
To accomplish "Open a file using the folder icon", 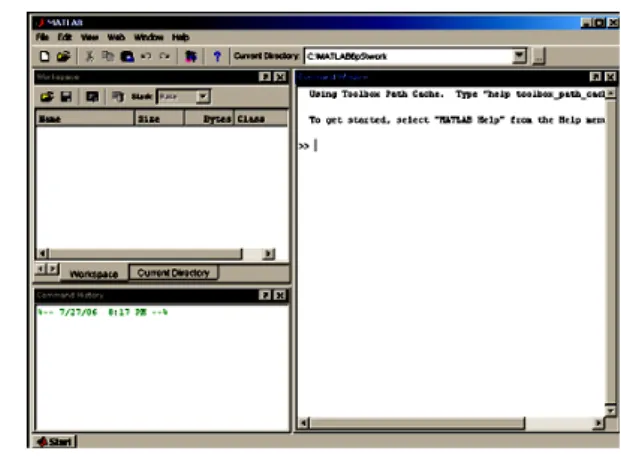I will coord(63,56).
